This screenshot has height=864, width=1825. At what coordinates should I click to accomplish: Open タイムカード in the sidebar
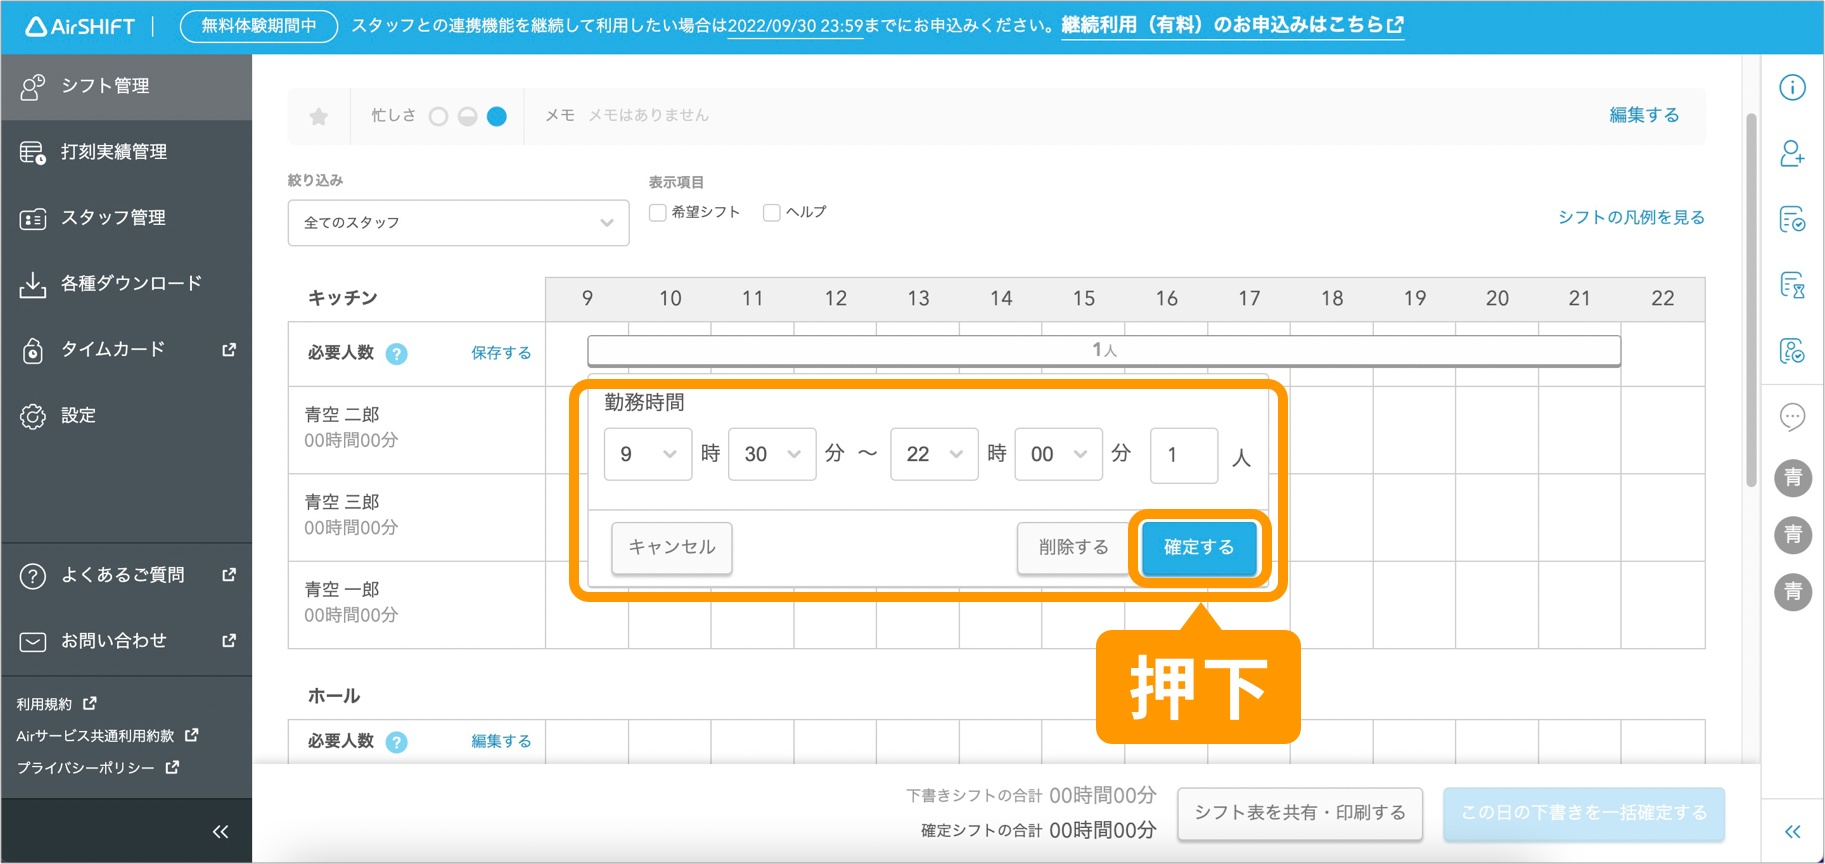point(126,350)
